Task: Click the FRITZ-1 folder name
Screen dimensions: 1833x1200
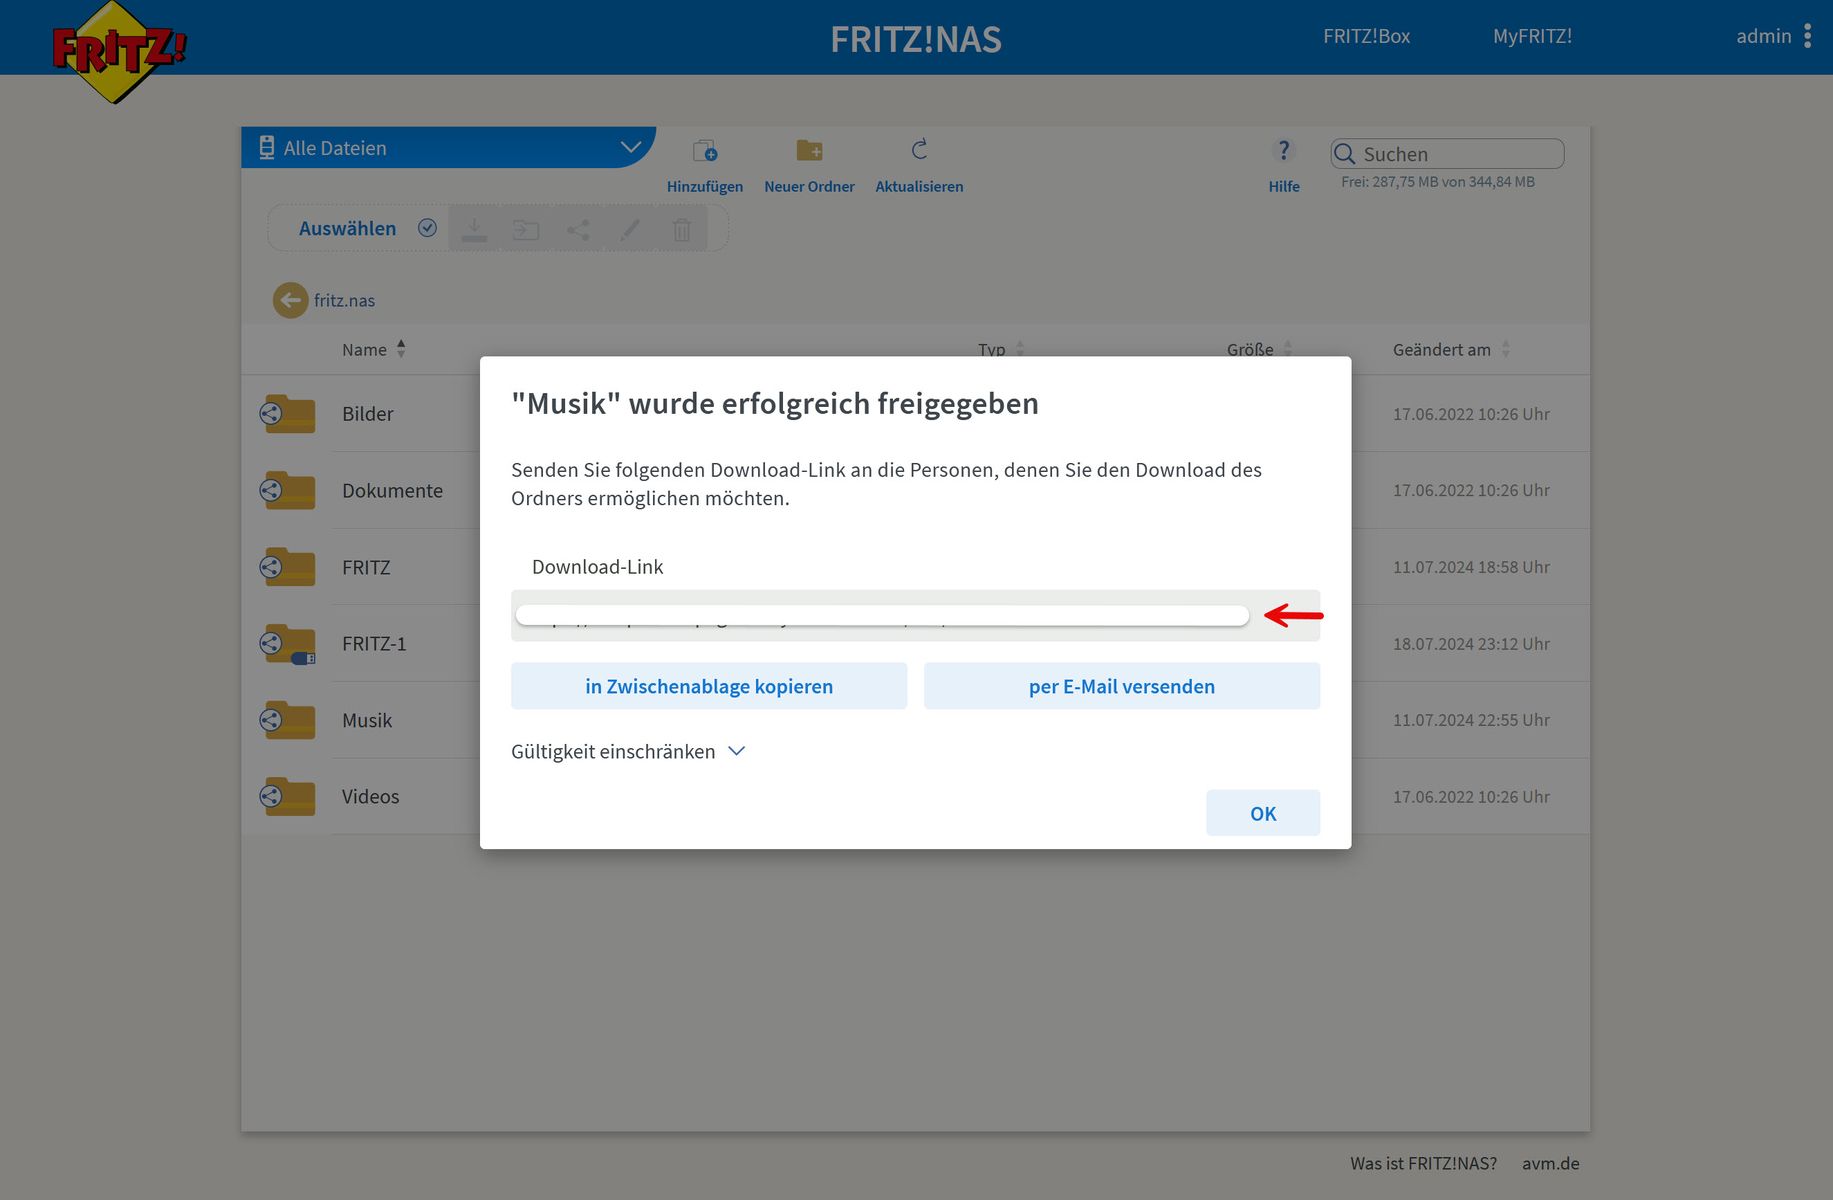Action: click(x=374, y=643)
